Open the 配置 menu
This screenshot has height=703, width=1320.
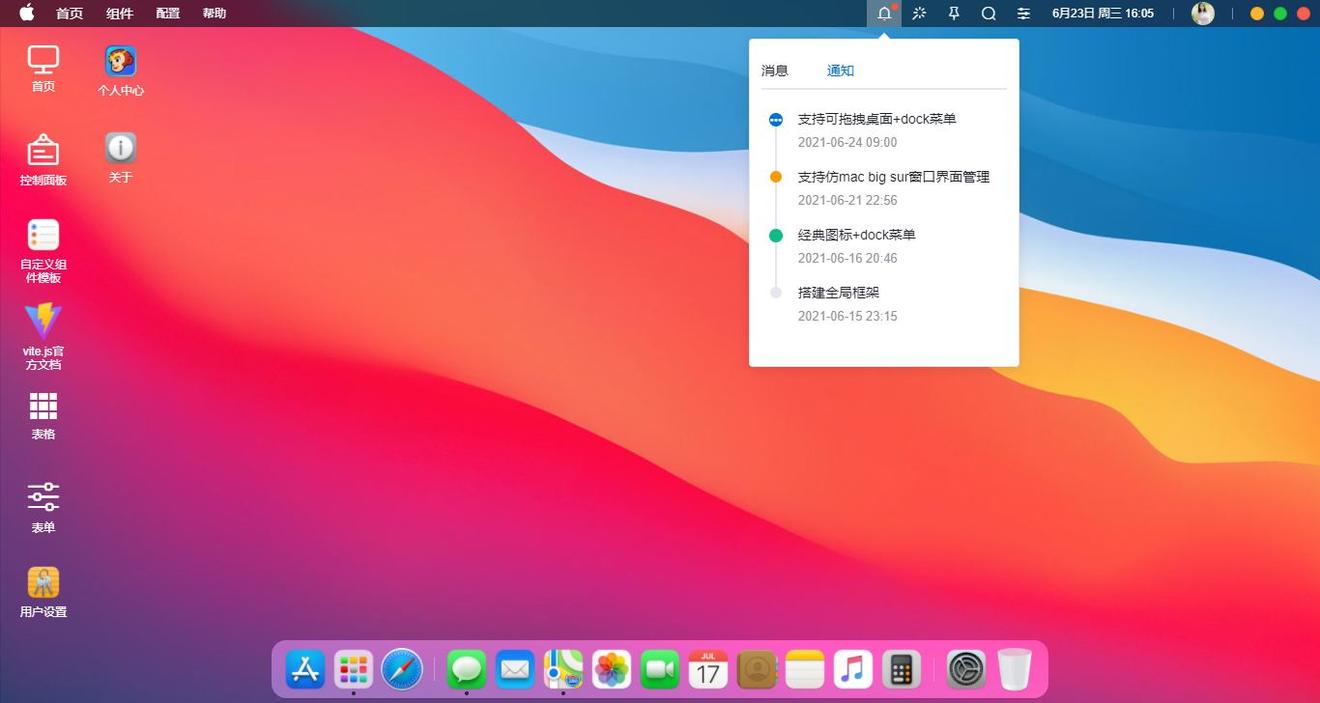pos(168,13)
